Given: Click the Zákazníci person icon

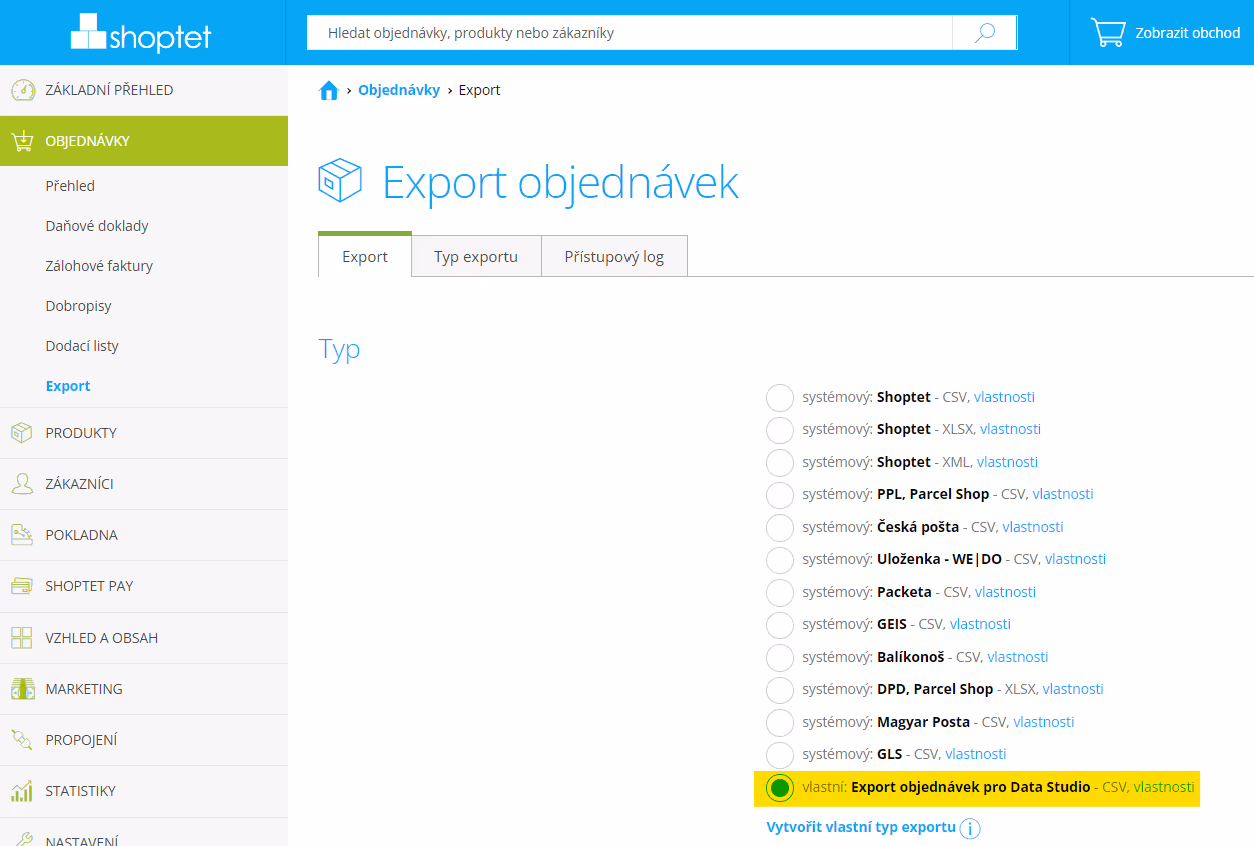Looking at the screenshot, I should point(22,484).
